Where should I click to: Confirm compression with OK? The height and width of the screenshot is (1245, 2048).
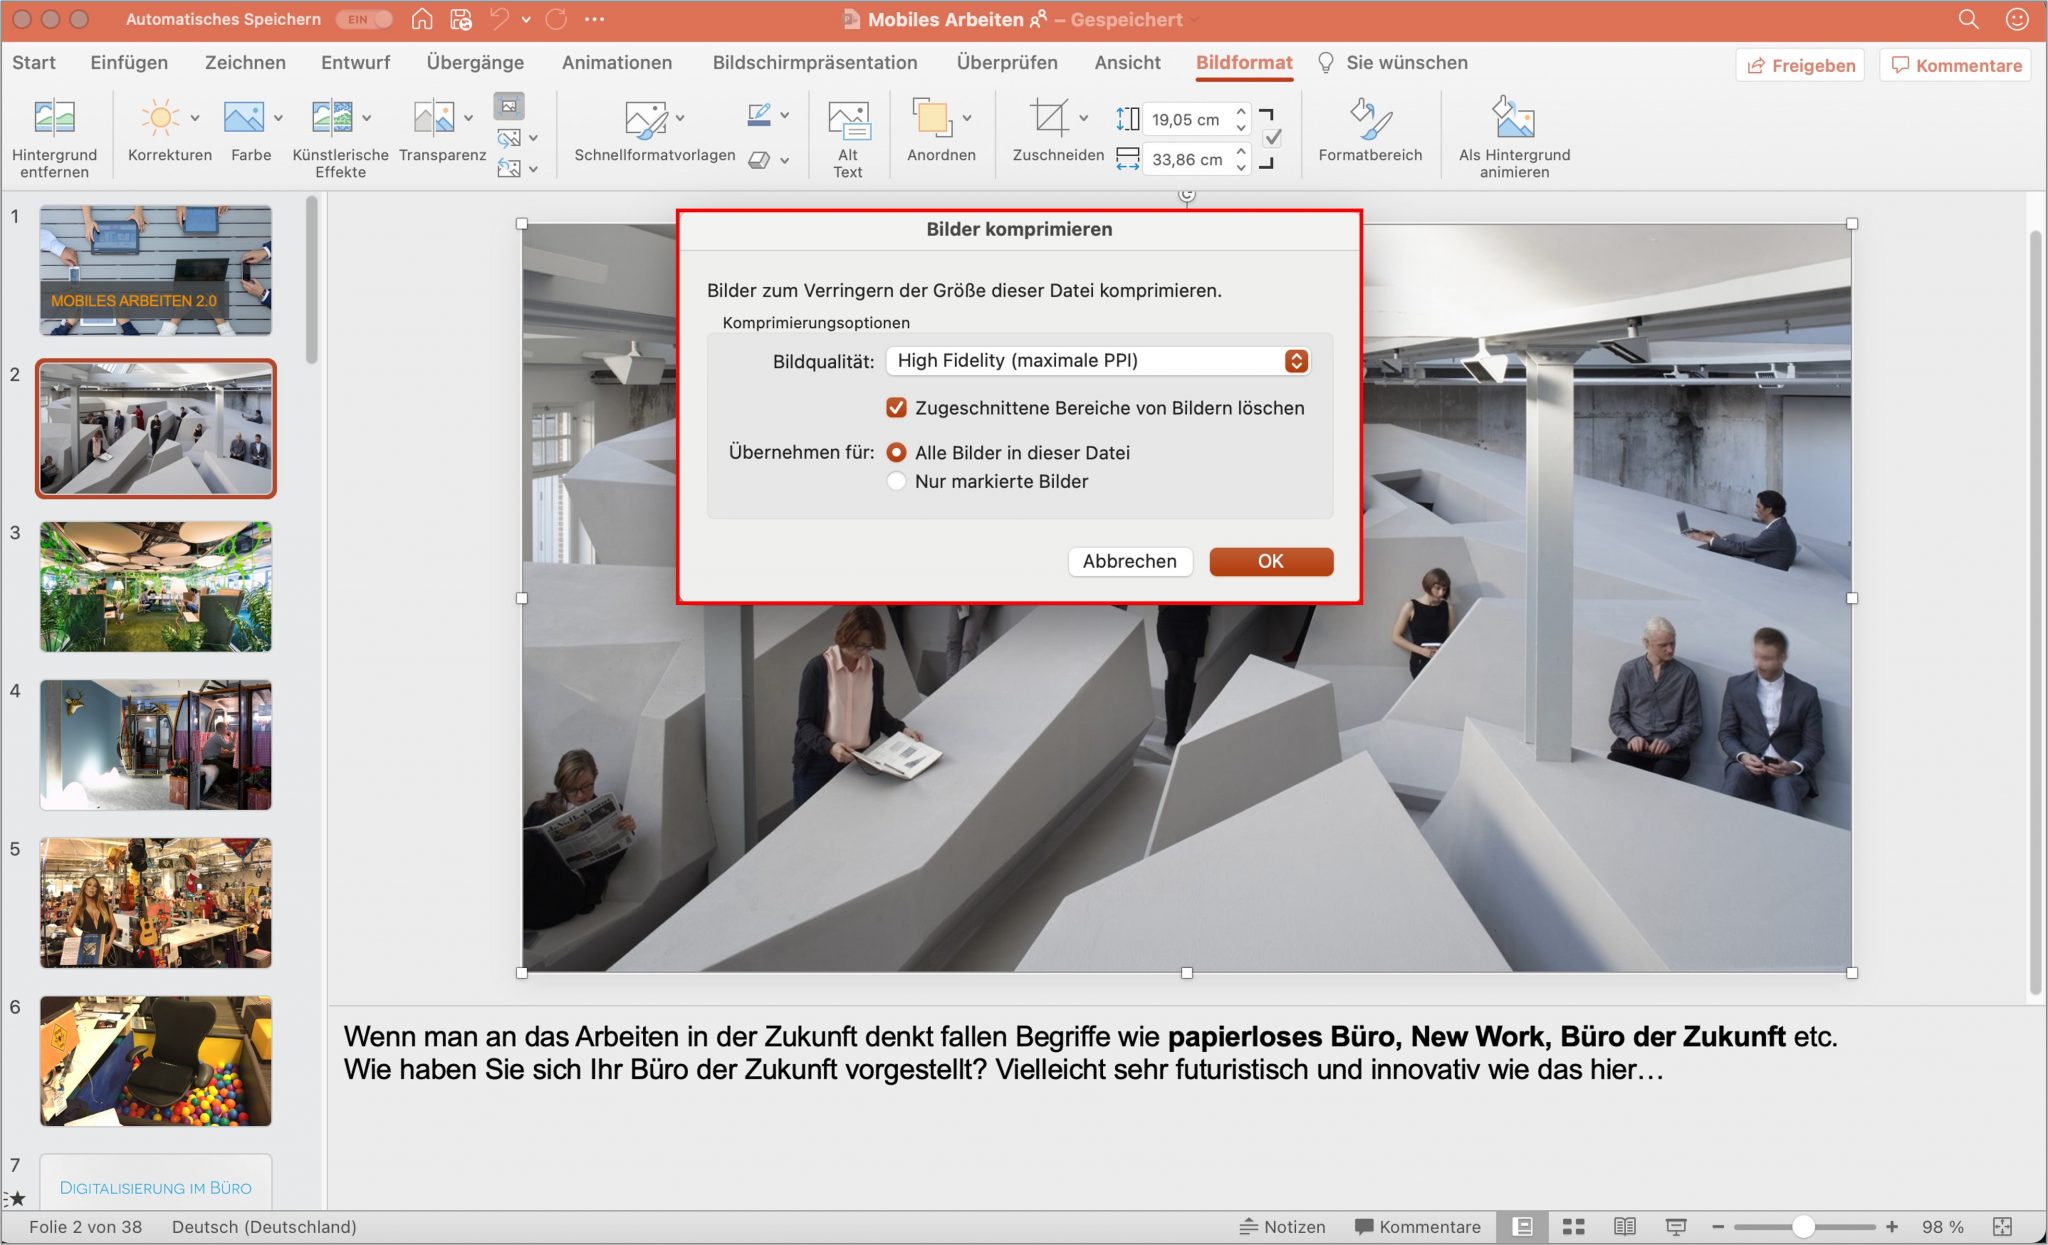coord(1270,561)
